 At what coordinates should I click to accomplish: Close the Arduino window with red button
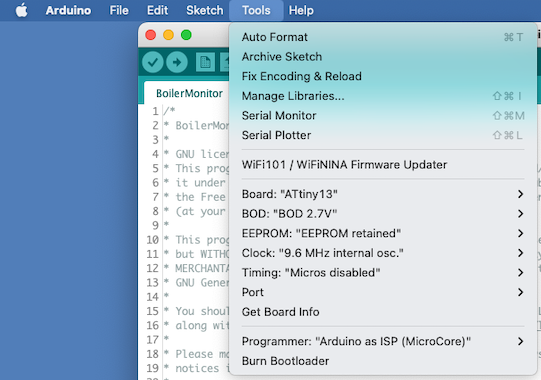150,35
